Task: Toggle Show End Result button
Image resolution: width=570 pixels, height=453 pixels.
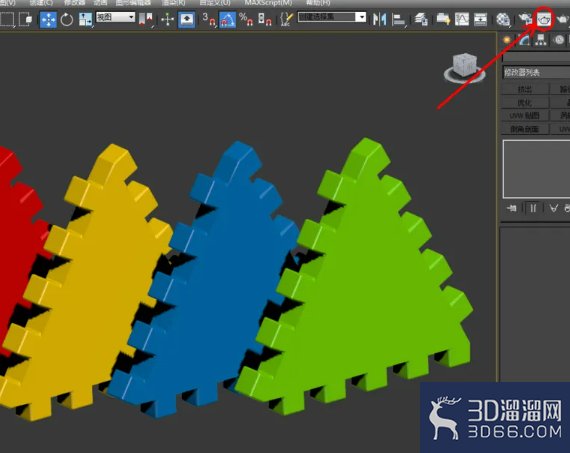Action: coord(533,208)
